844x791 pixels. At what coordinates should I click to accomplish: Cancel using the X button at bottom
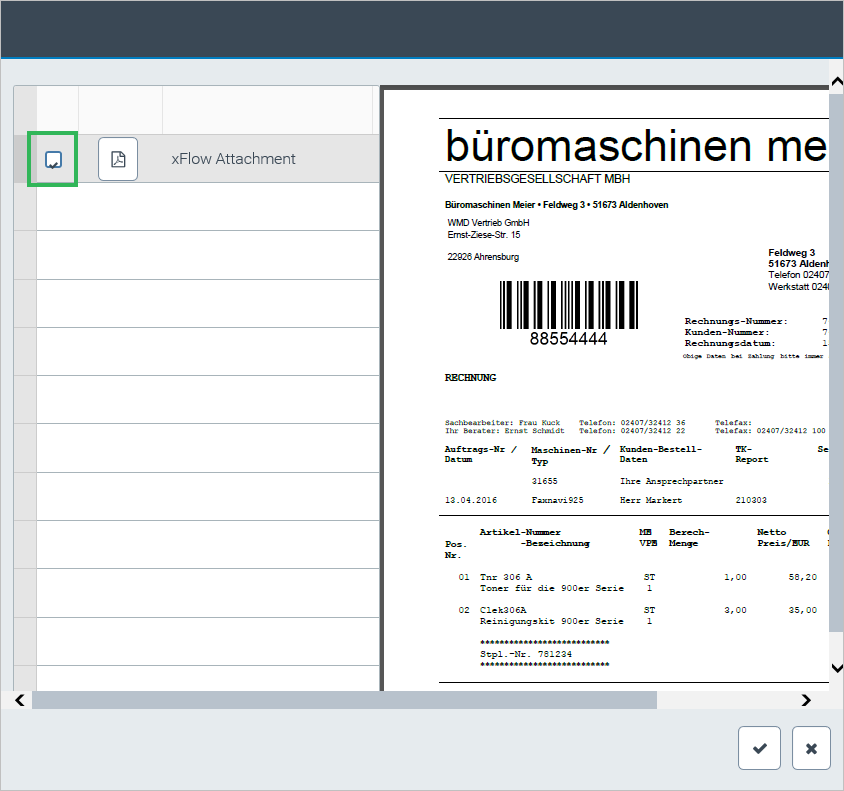coord(811,748)
